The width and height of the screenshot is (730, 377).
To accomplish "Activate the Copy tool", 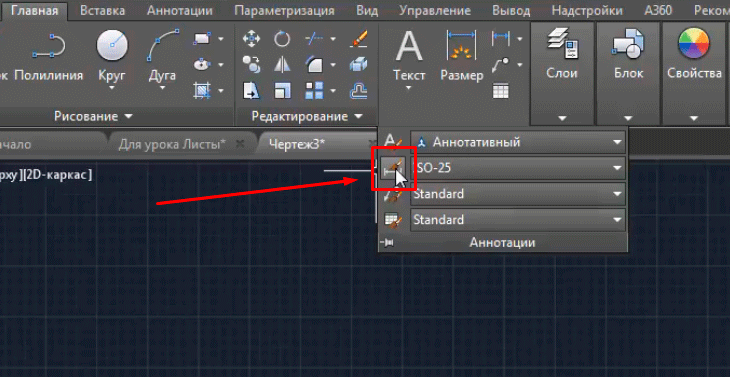I will point(251,64).
